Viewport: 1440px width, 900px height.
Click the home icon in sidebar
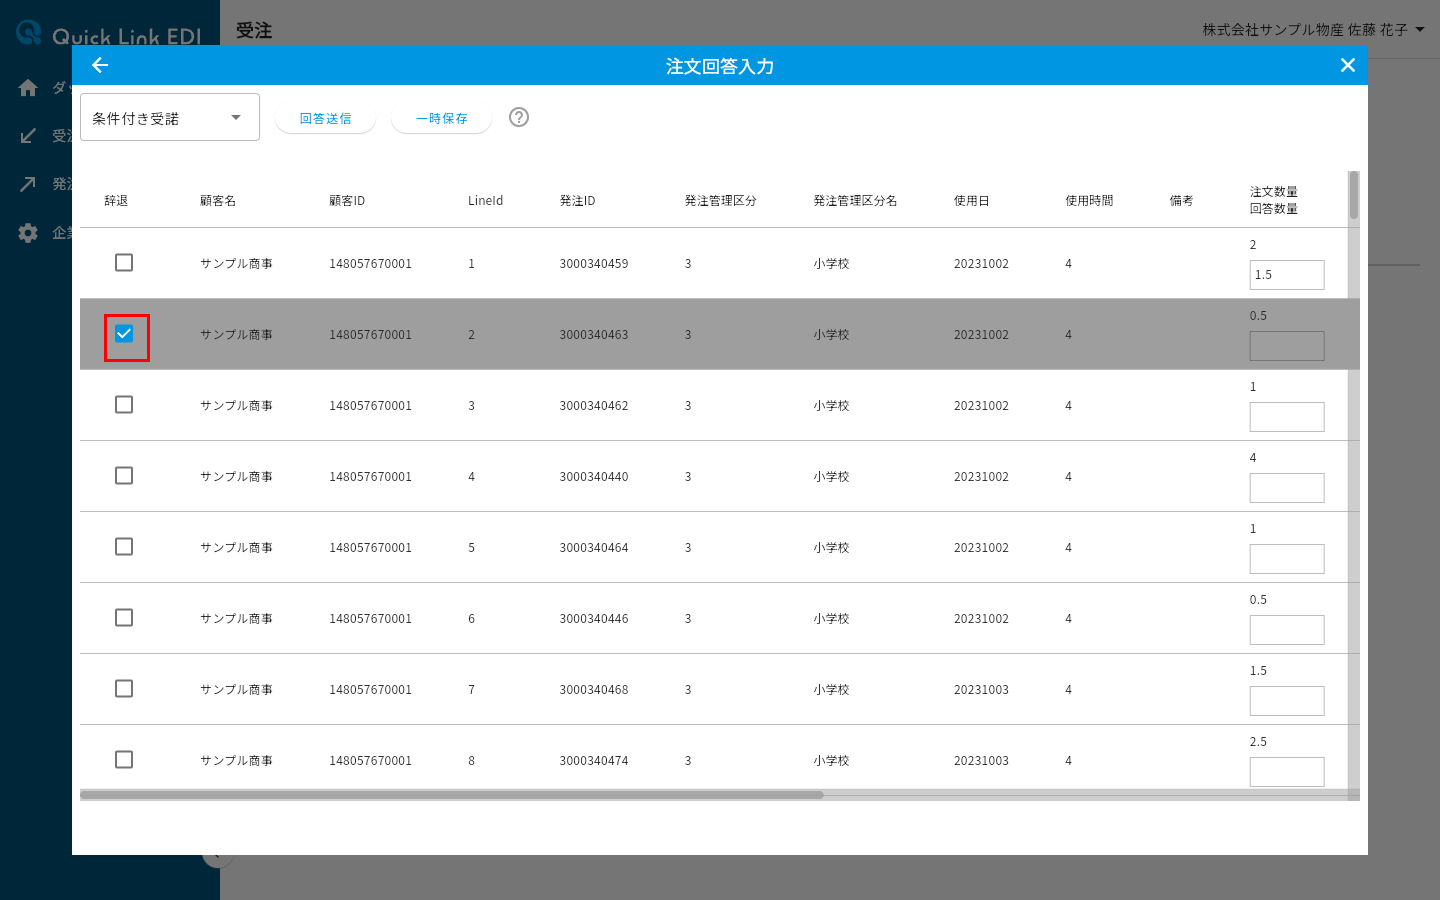click(x=28, y=88)
